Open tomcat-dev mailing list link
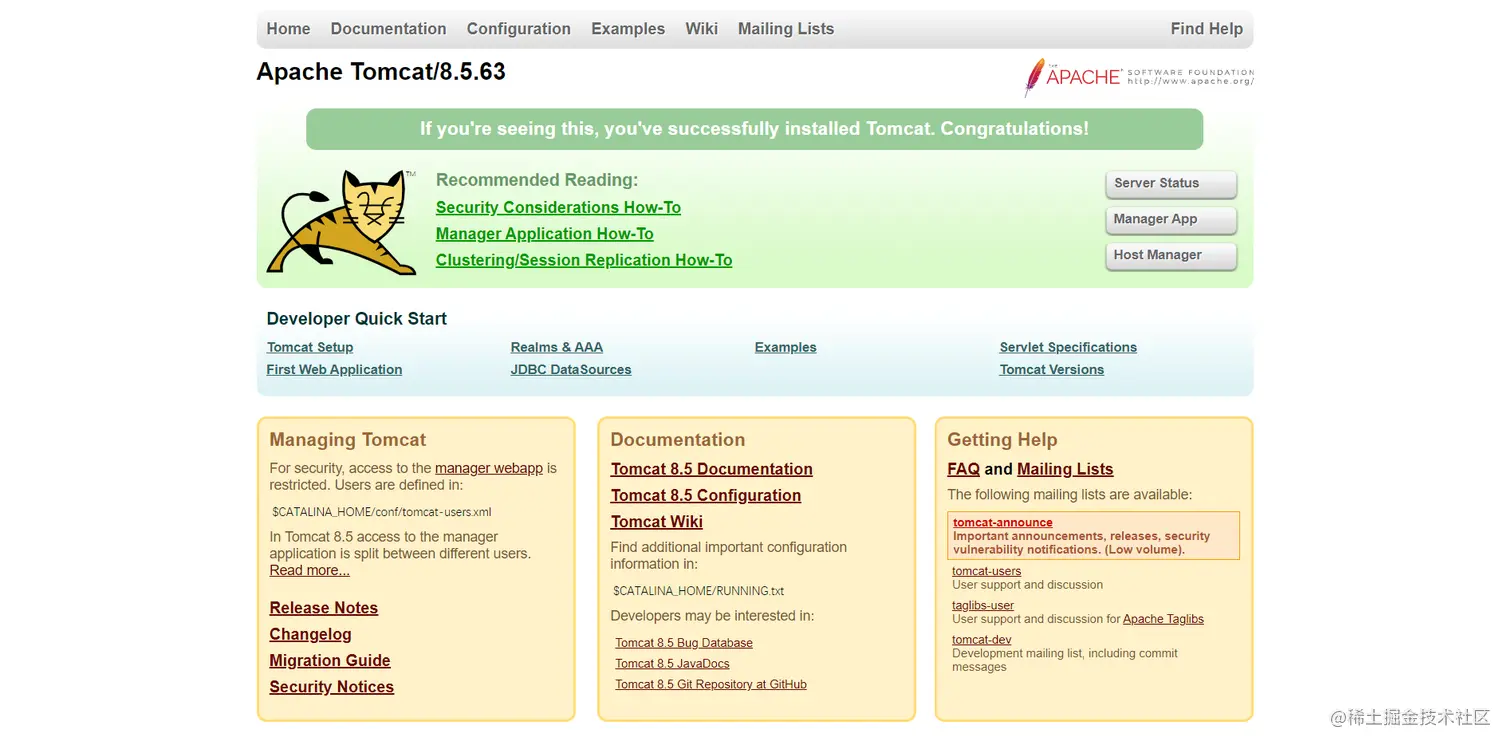Viewport: 1512px width, 749px height. click(982, 640)
